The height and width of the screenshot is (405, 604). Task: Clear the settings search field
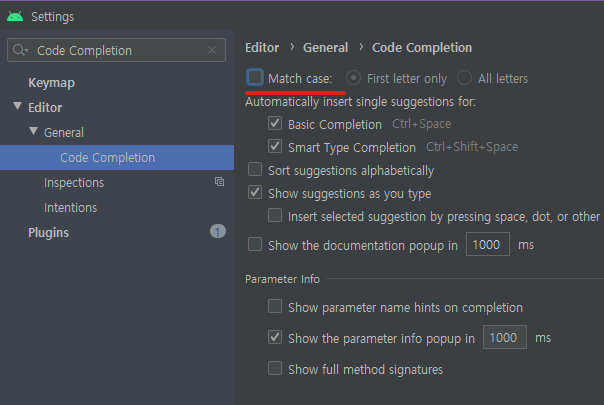tap(212, 50)
